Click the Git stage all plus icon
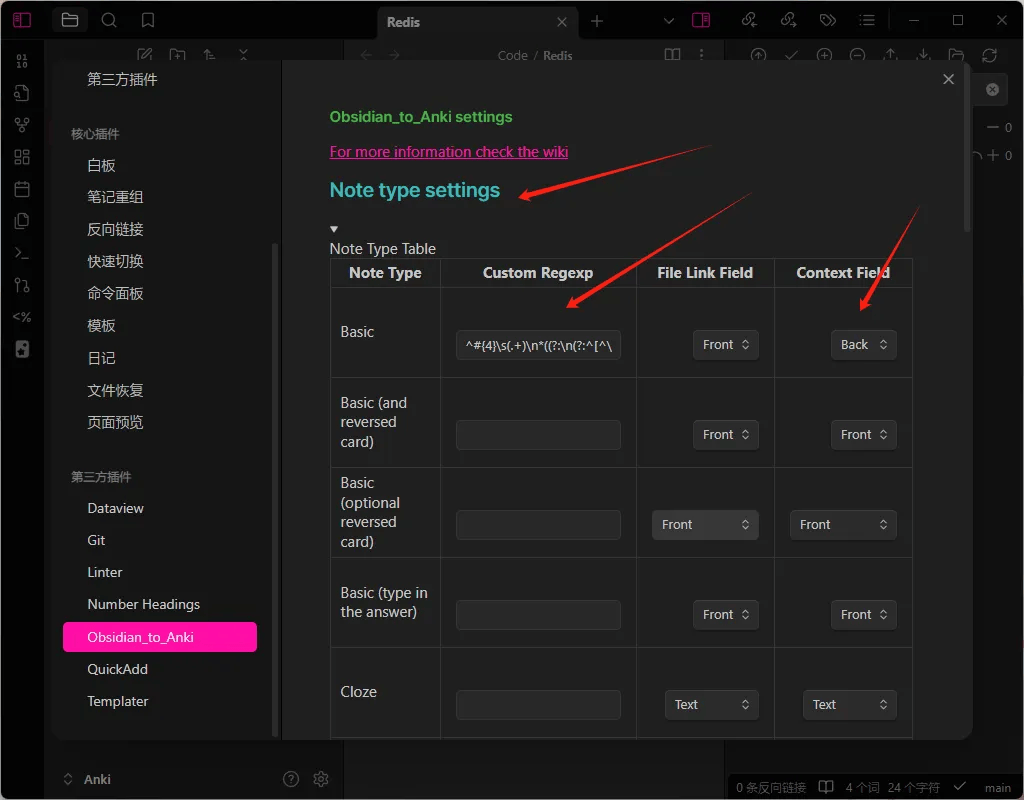The image size is (1024, 800). click(x=824, y=56)
